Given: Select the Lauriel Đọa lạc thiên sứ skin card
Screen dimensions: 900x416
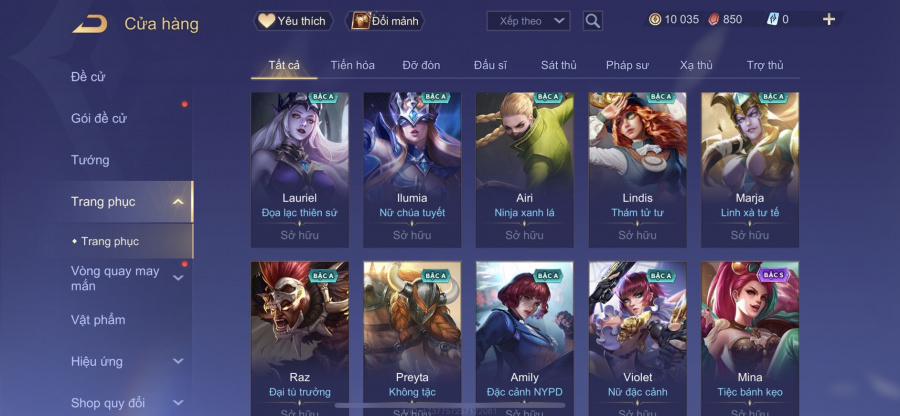Looking at the screenshot, I should (300, 170).
